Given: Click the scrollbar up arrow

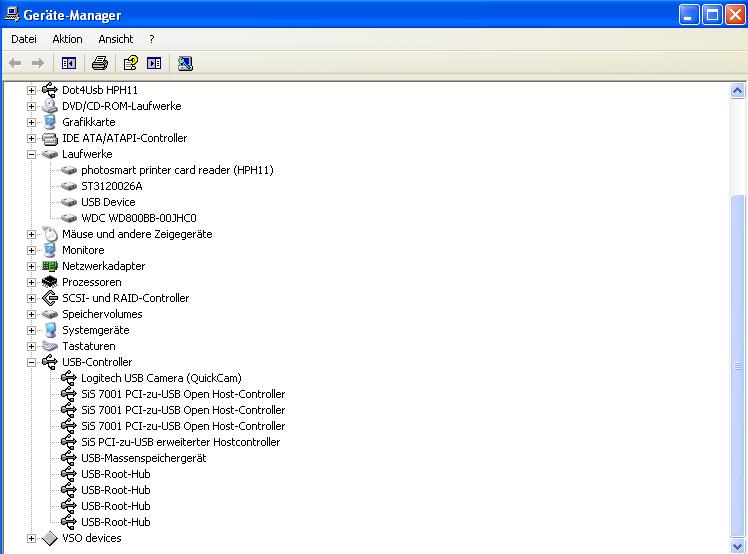Looking at the screenshot, I should 738,90.
